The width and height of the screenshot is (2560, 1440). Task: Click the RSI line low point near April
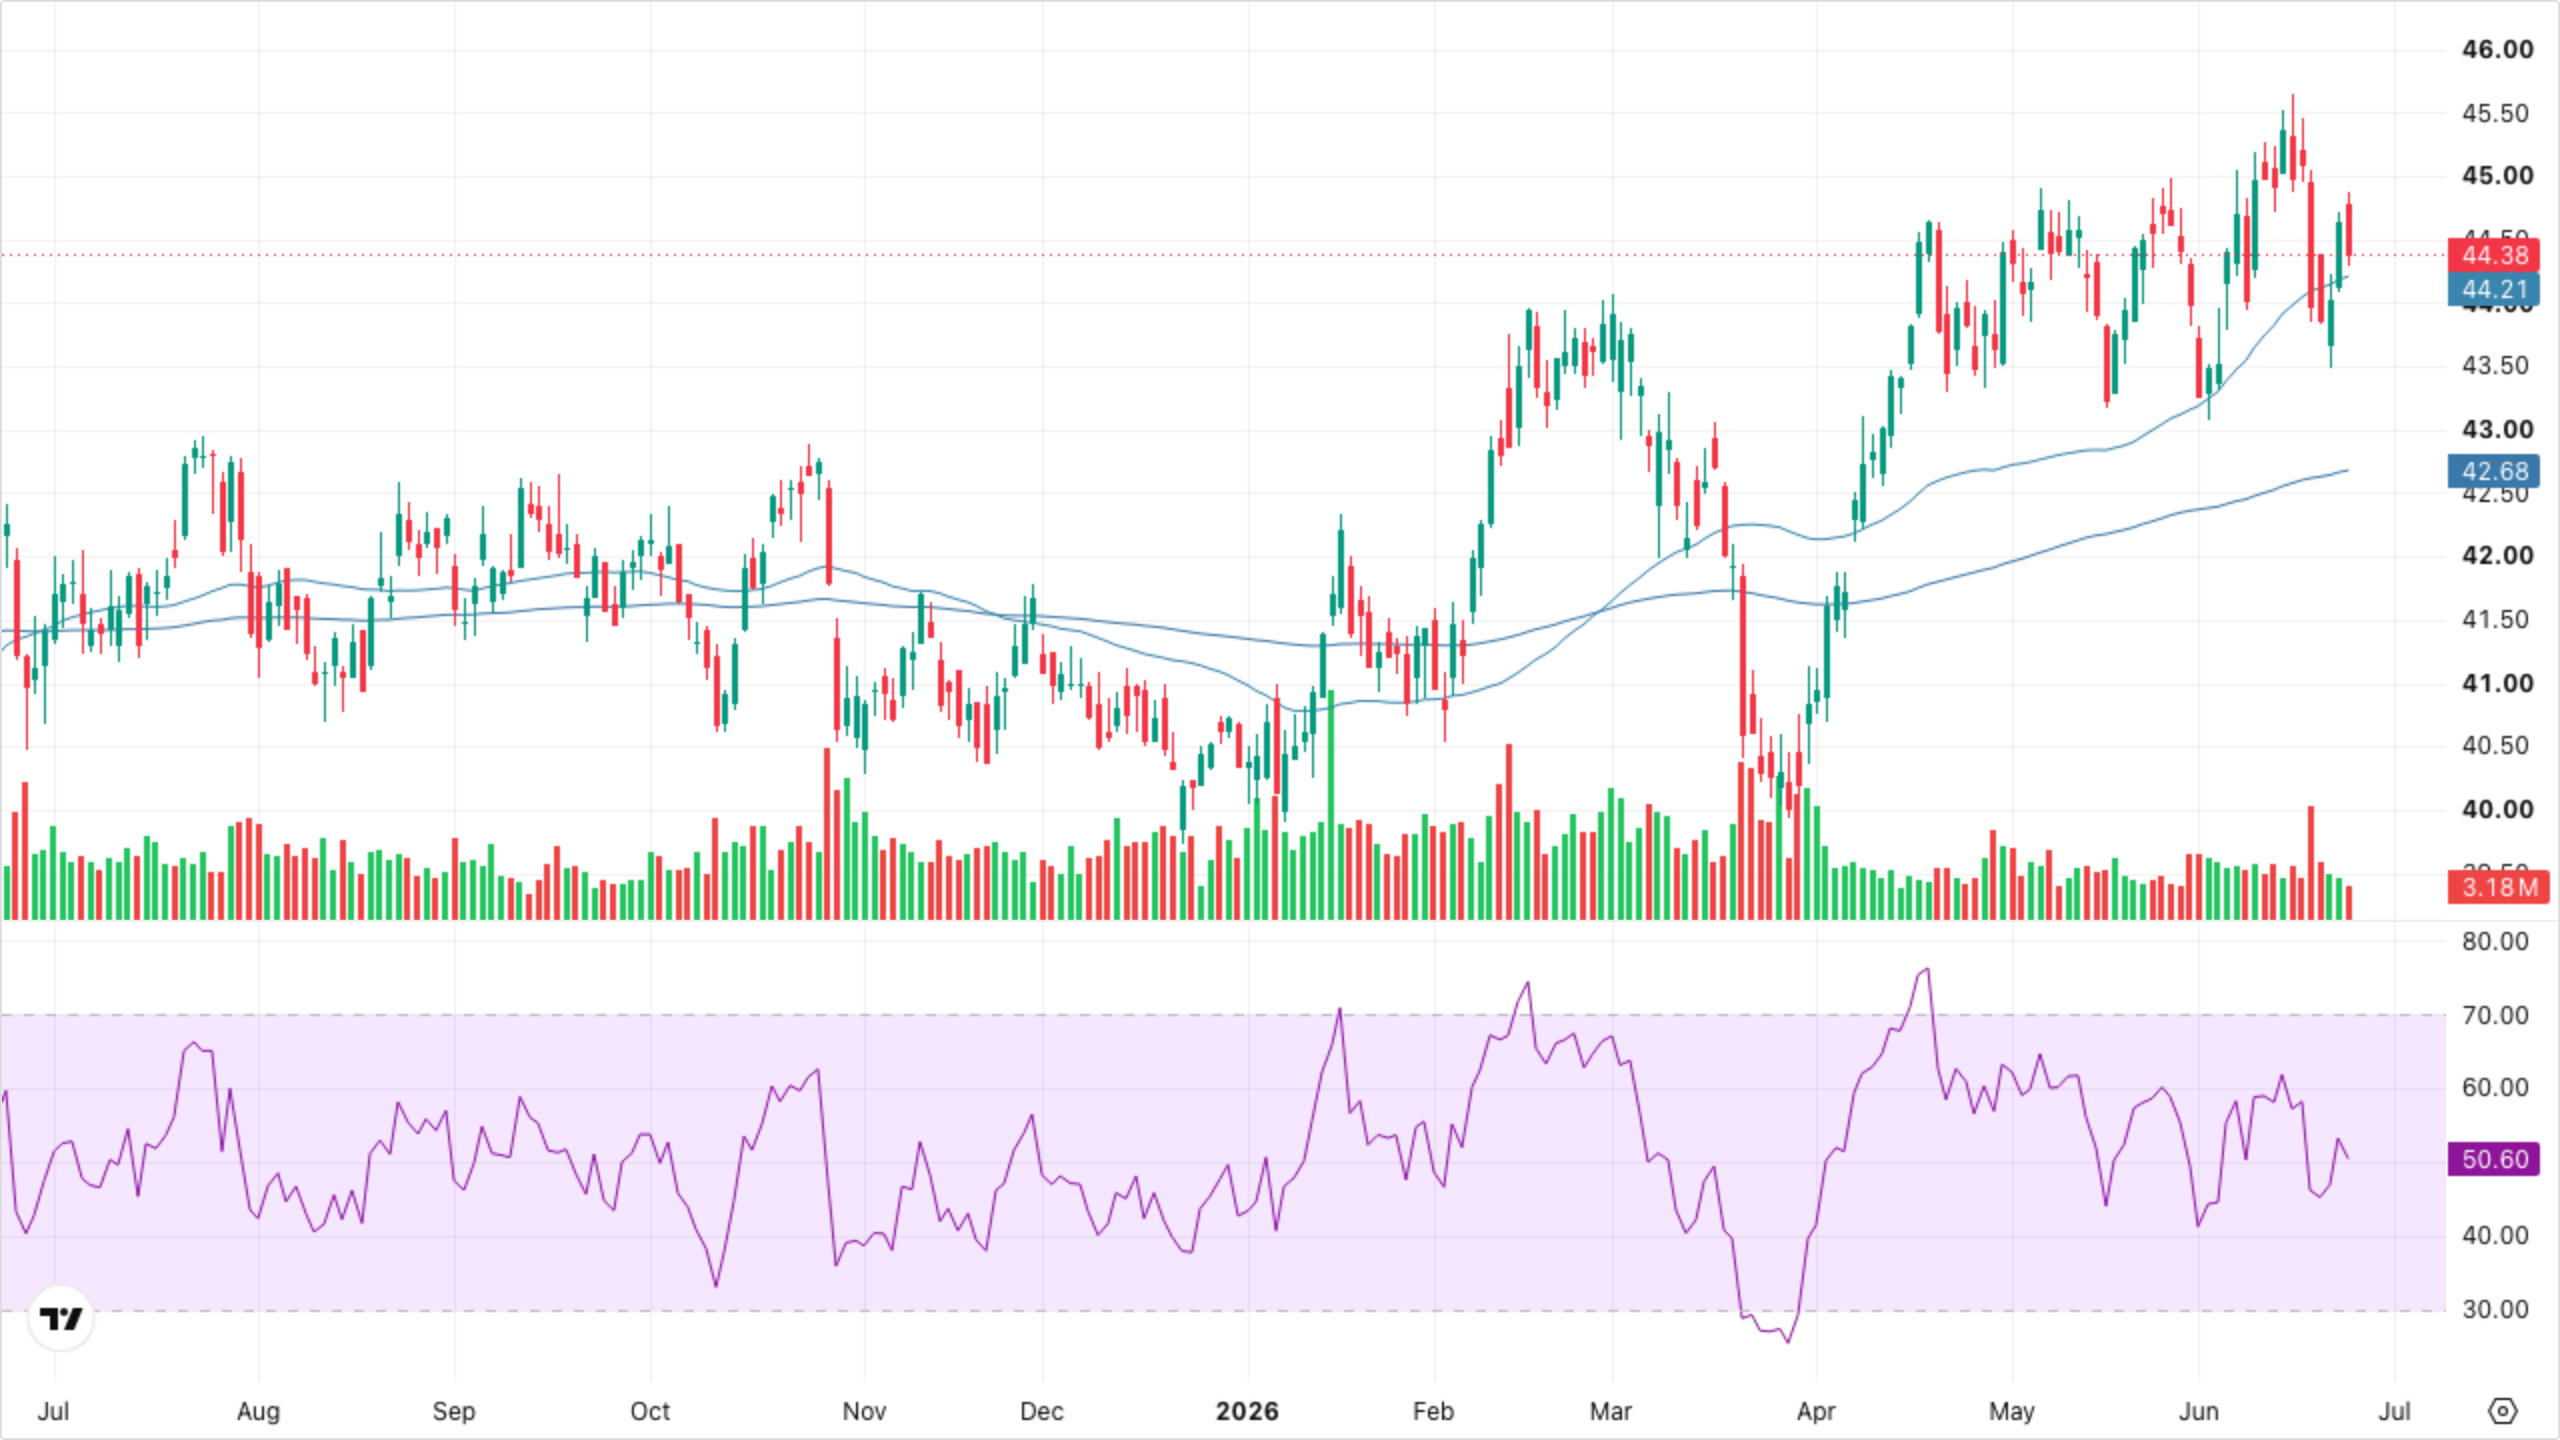pyautogui.click(x=1788, y=1340)
